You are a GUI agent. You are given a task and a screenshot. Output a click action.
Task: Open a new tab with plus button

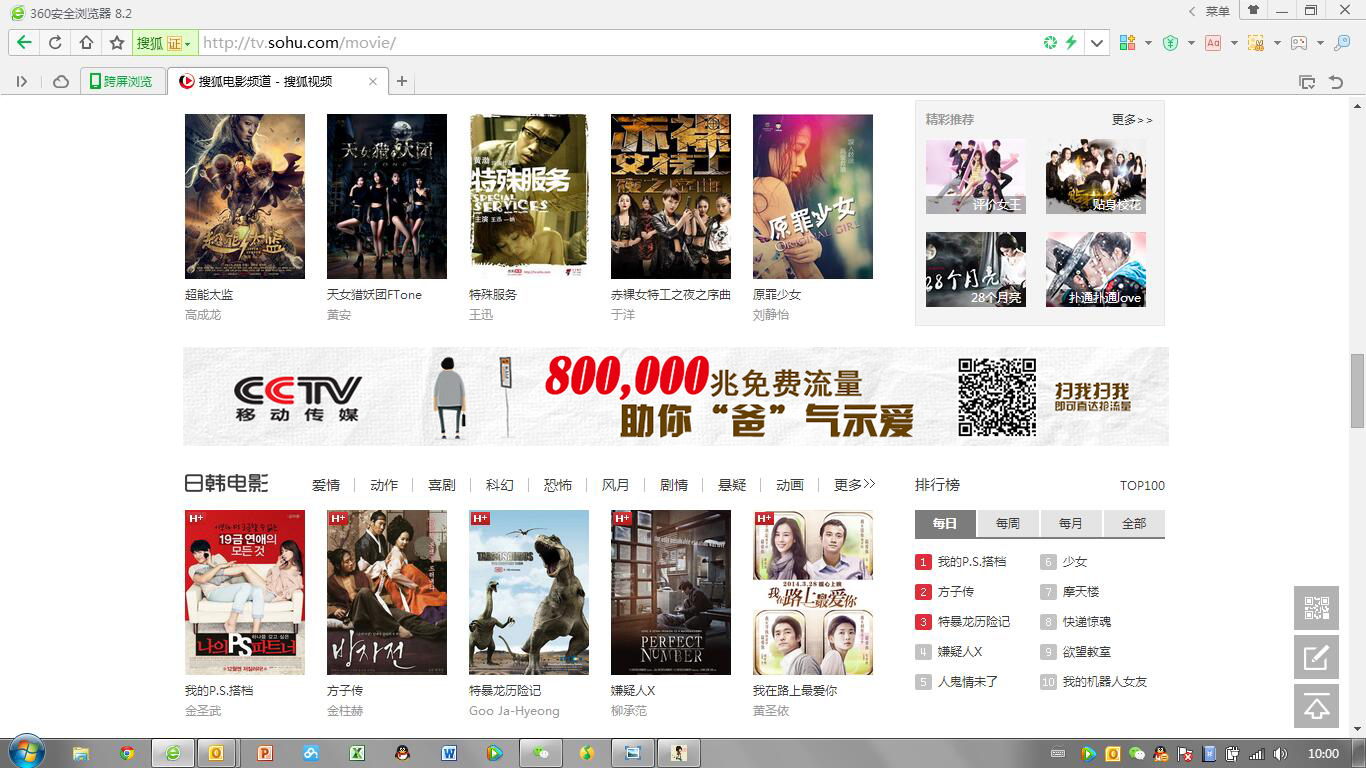(x=402, y=82)
